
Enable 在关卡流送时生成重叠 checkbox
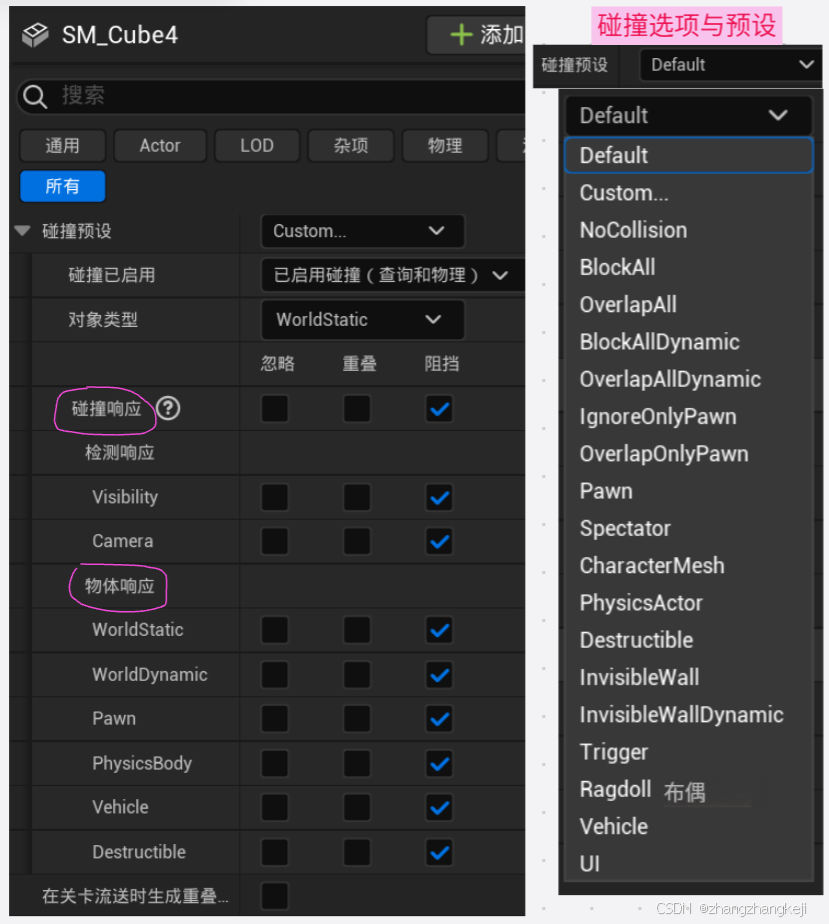(x=275, y=896)
